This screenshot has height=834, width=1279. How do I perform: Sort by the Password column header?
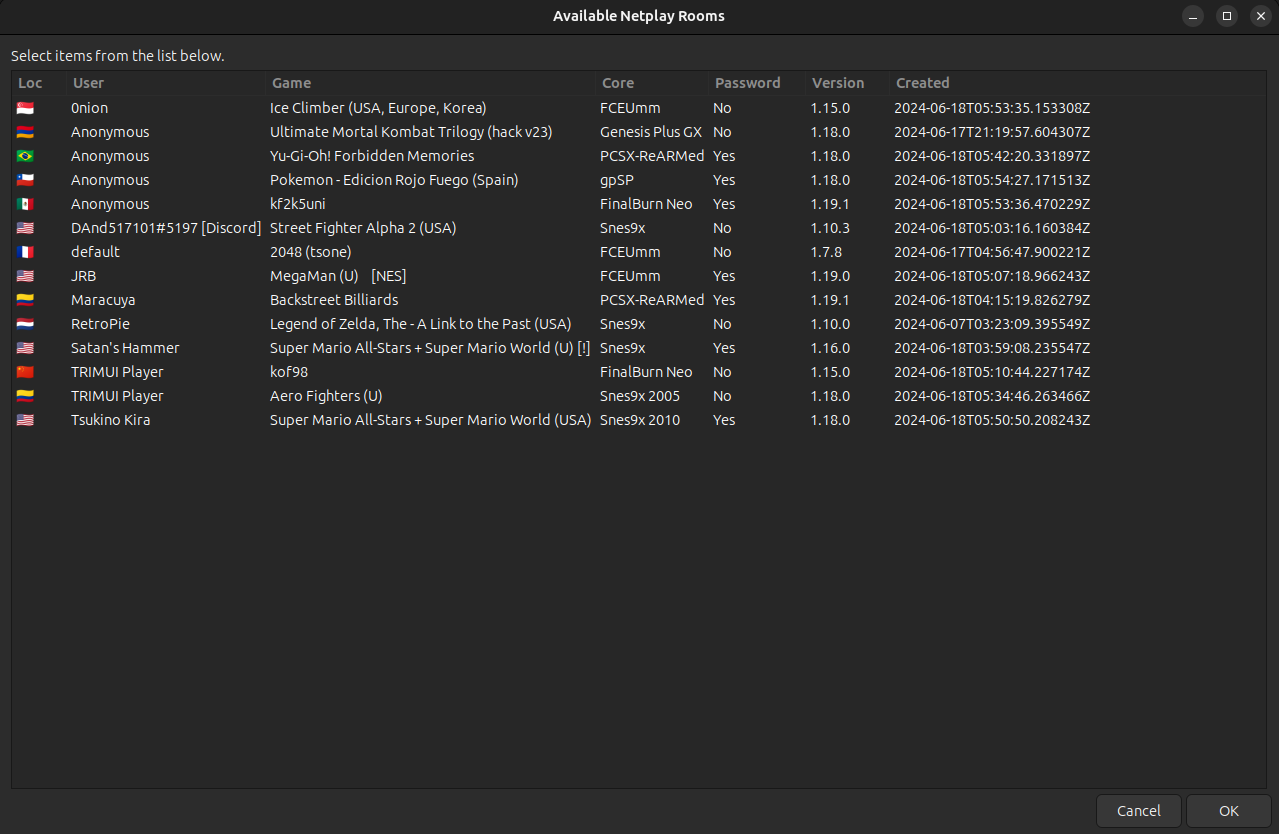(747, 83)
